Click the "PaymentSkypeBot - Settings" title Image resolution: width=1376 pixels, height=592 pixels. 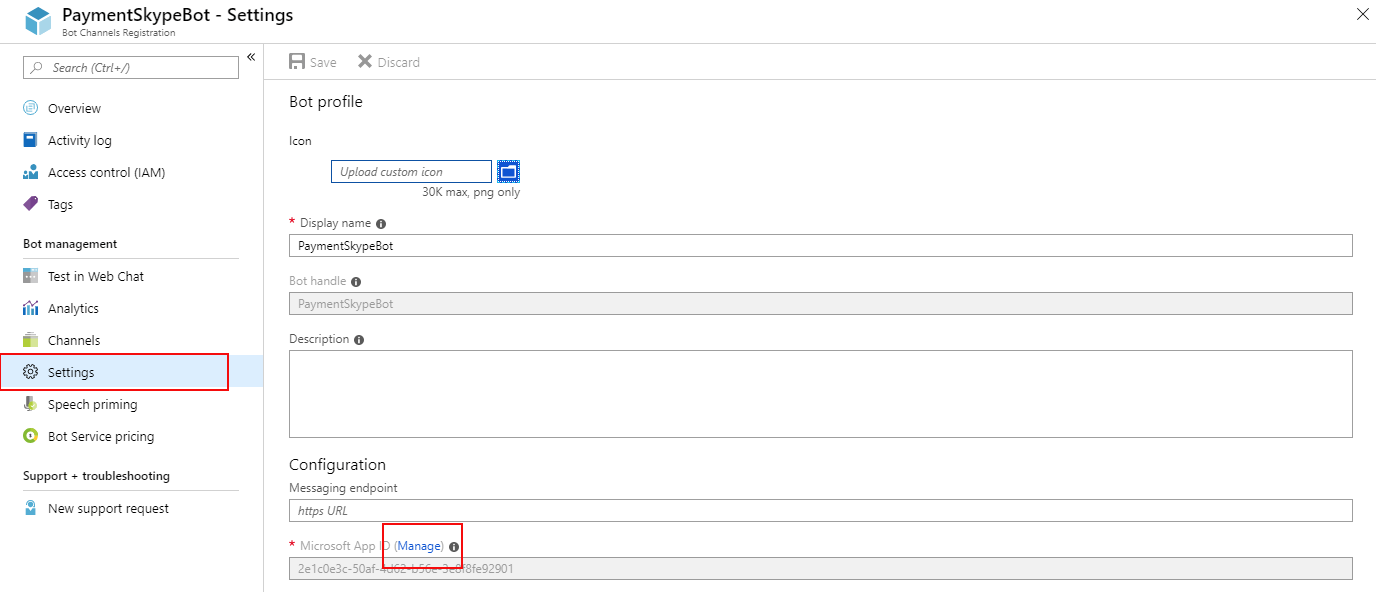tap(178, 15)
